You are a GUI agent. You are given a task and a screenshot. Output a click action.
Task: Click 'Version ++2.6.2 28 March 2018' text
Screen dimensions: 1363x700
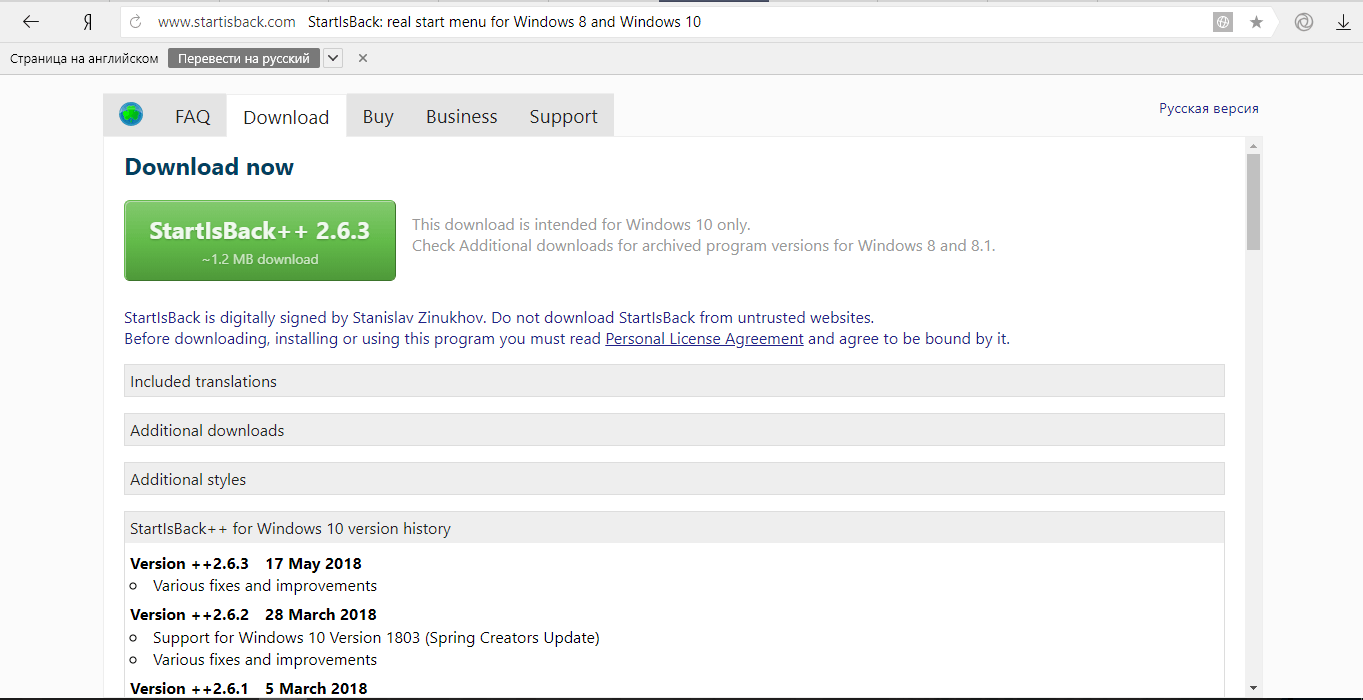coord(253,615)
